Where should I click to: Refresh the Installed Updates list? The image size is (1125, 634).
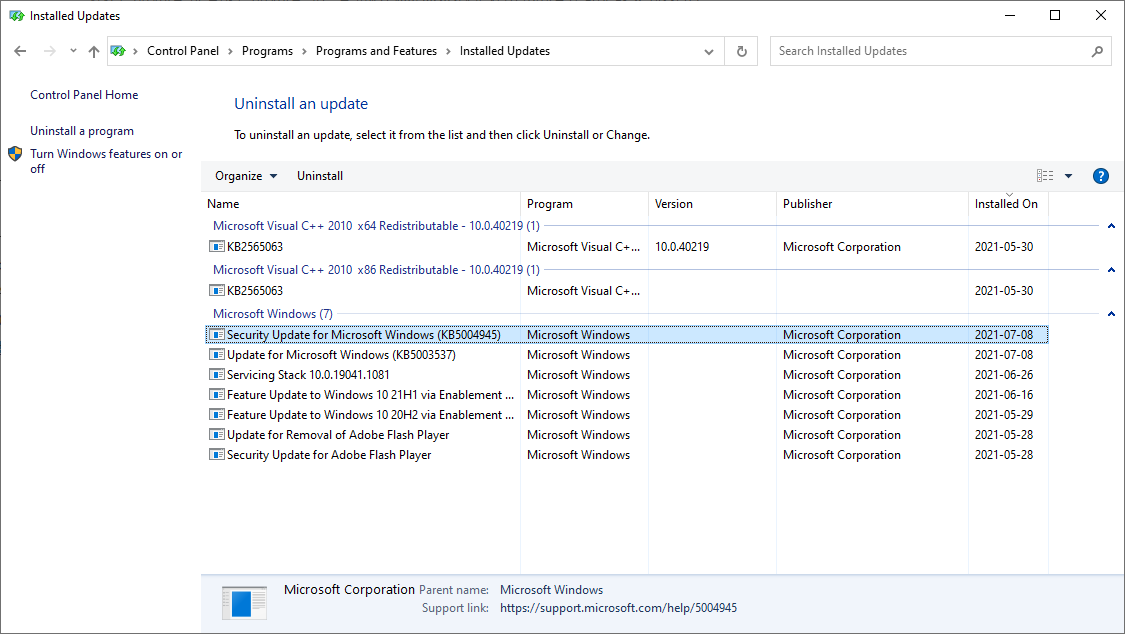tap(742, 52)
